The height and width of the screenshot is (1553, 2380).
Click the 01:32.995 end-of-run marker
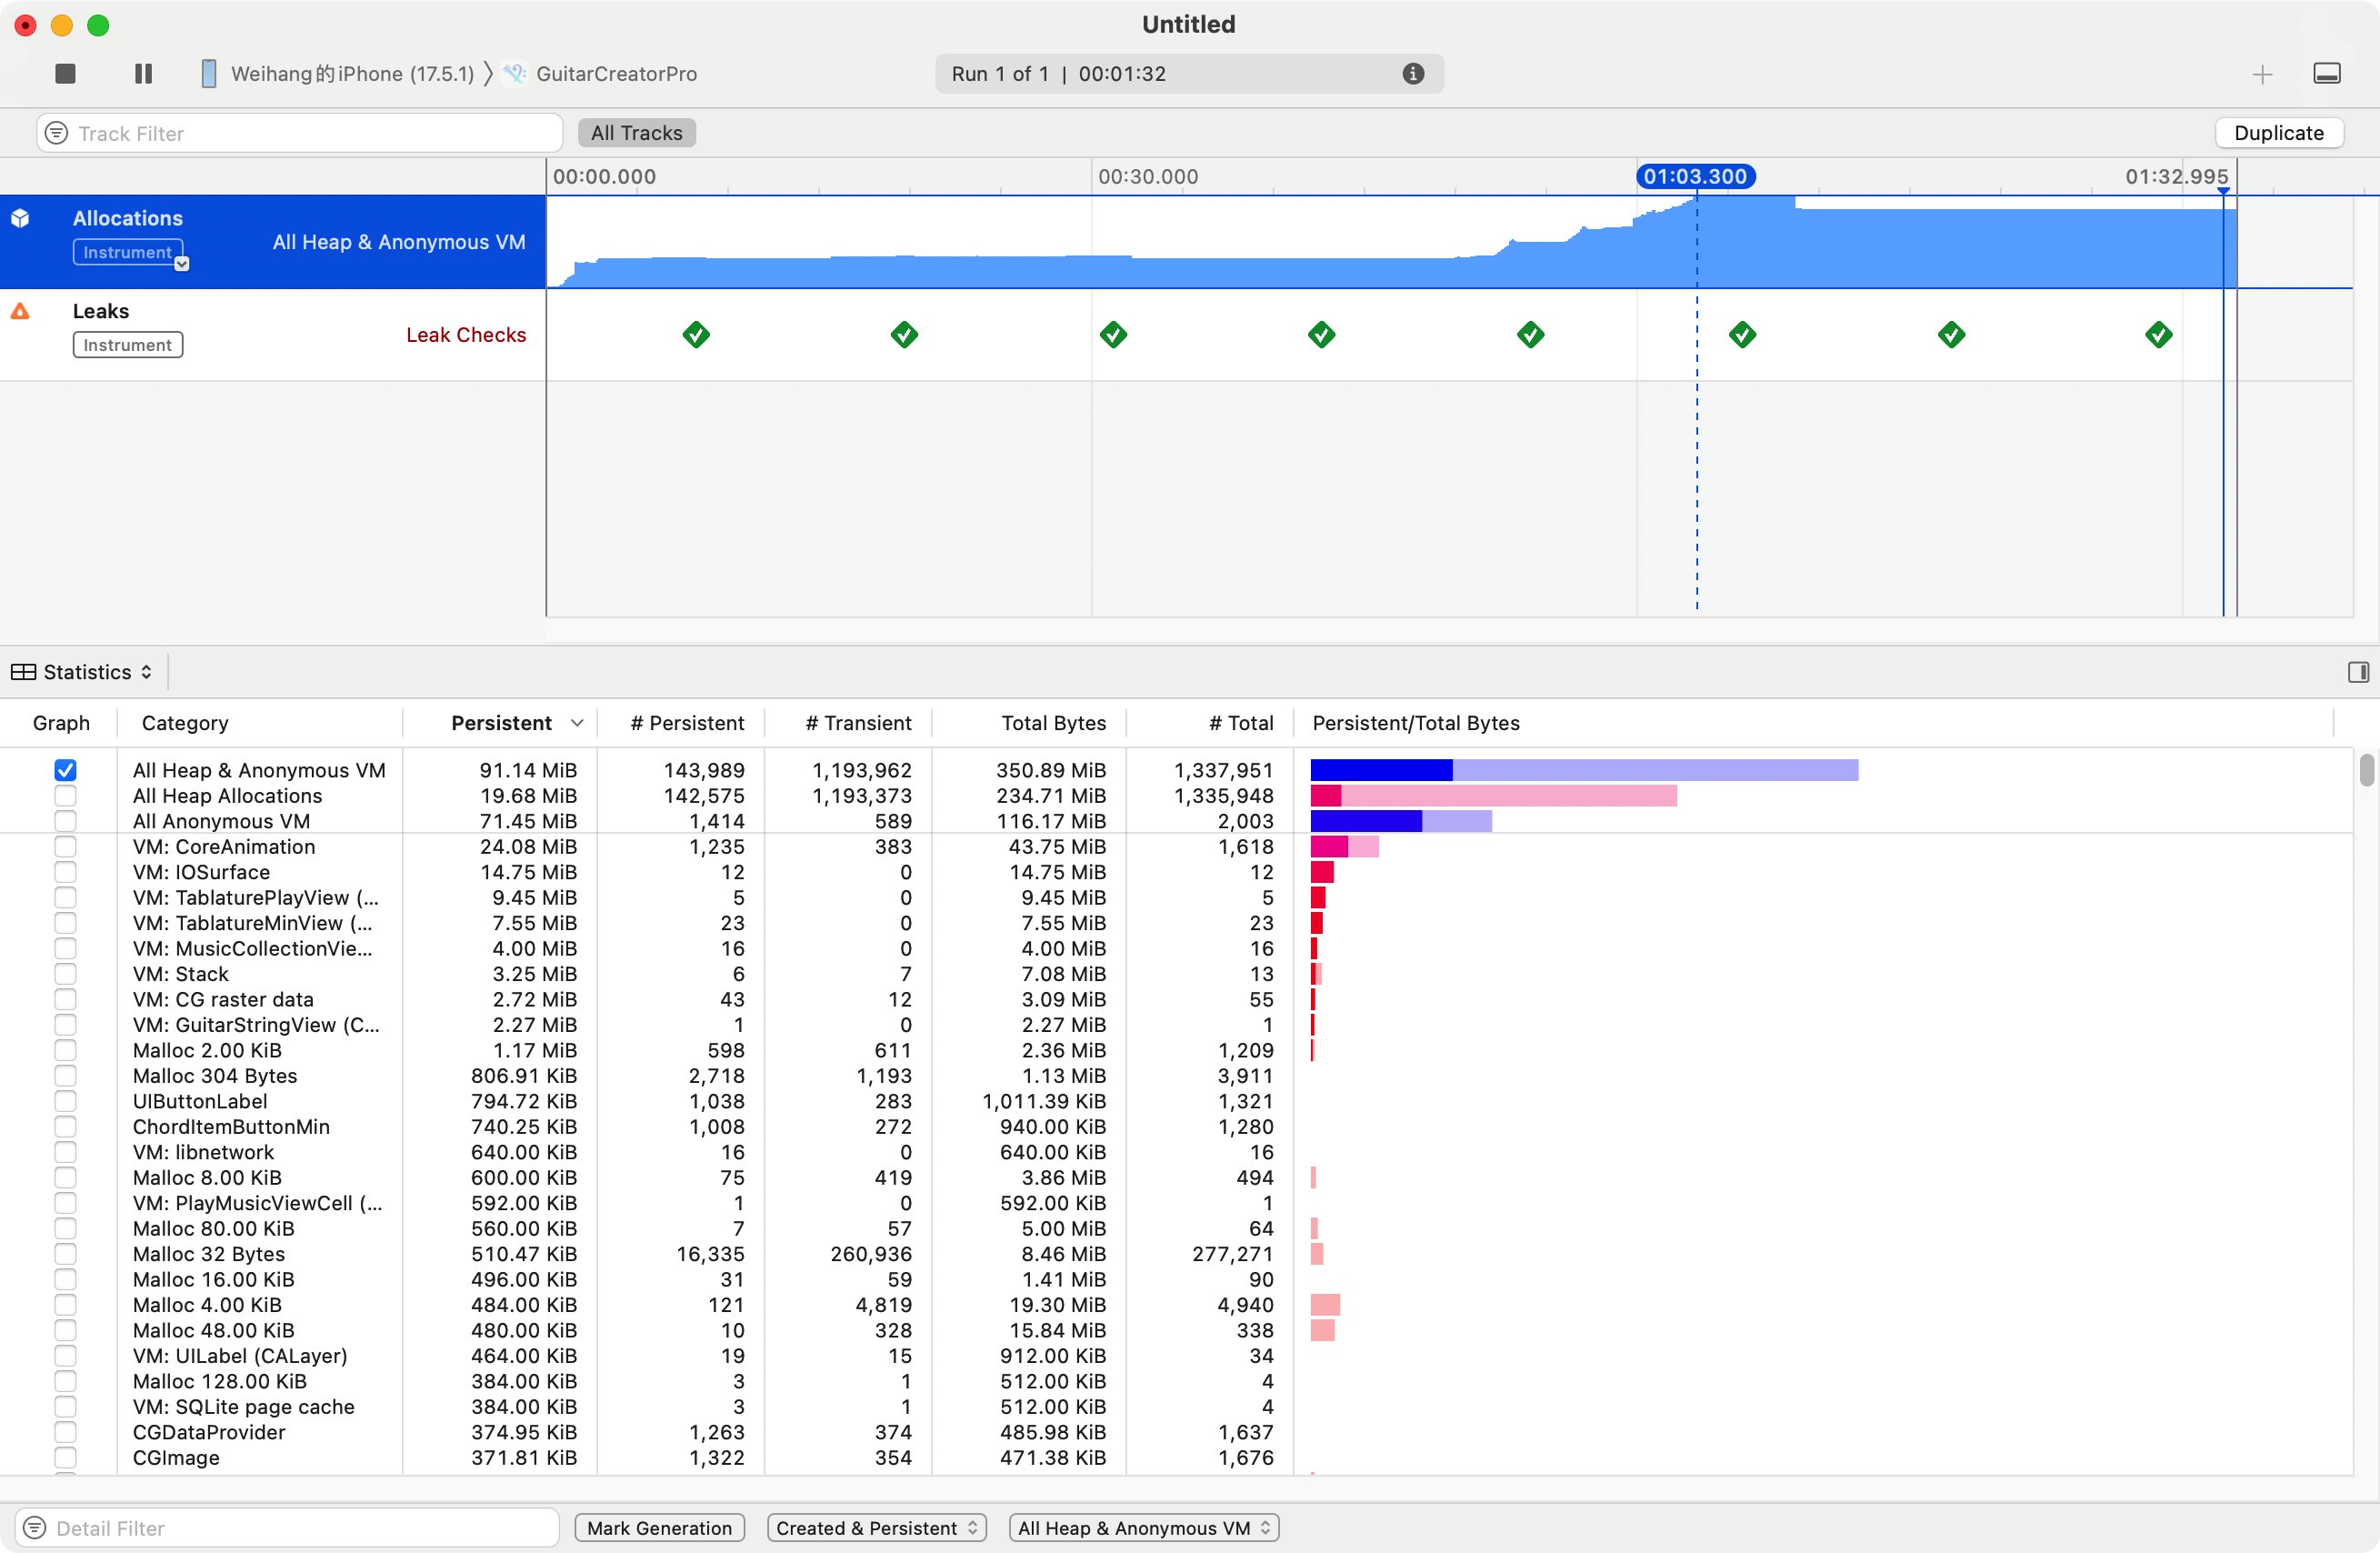pyautogui.click(x=2176, y=176)
